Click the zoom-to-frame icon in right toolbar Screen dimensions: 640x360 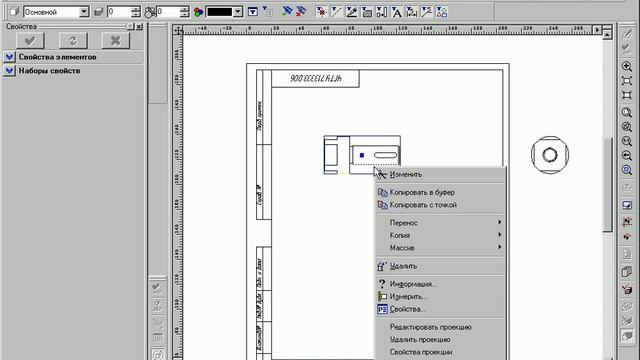pyautogui.click(x=627, y=81)
